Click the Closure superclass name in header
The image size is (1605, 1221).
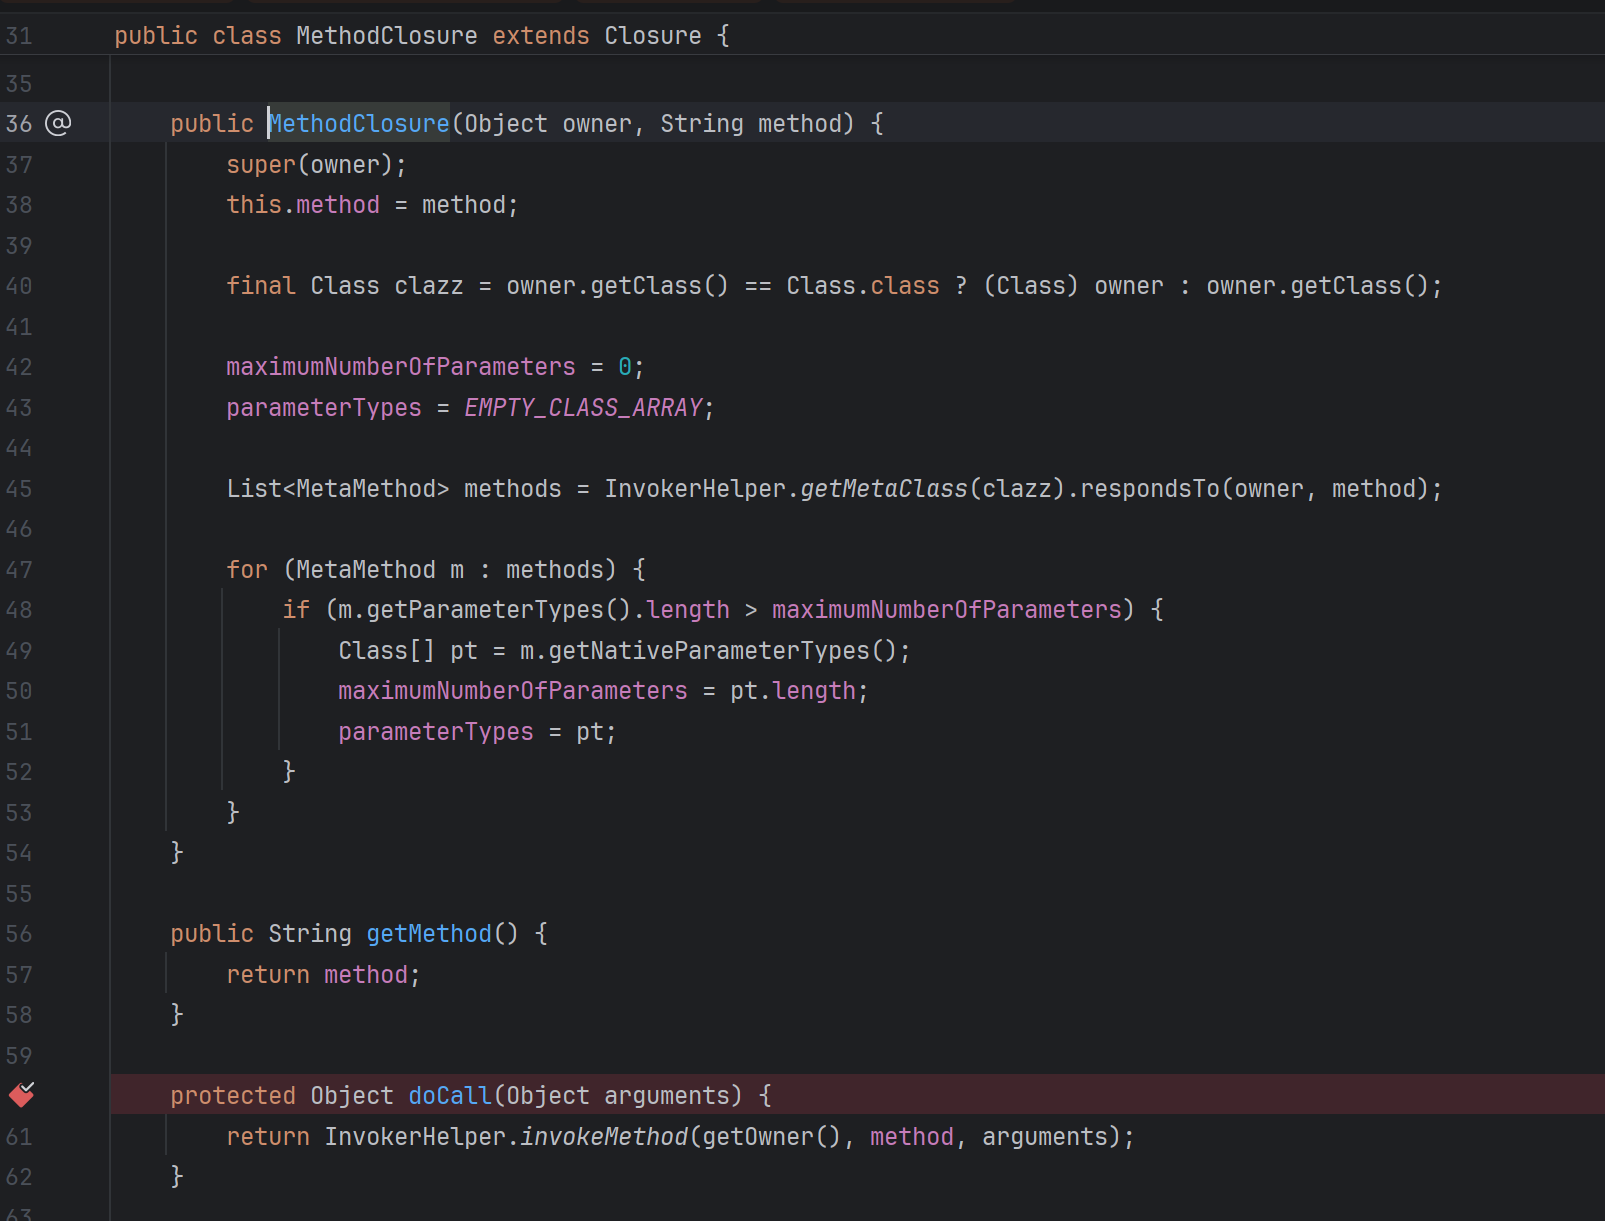tap(652, 36)
